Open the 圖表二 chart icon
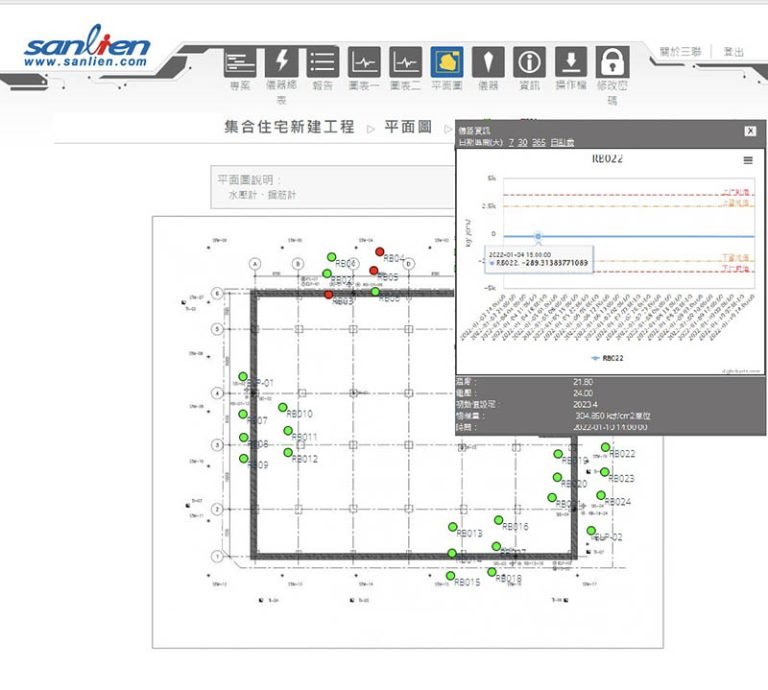This screenshot has height=690, width=768. tap(405, 63)
